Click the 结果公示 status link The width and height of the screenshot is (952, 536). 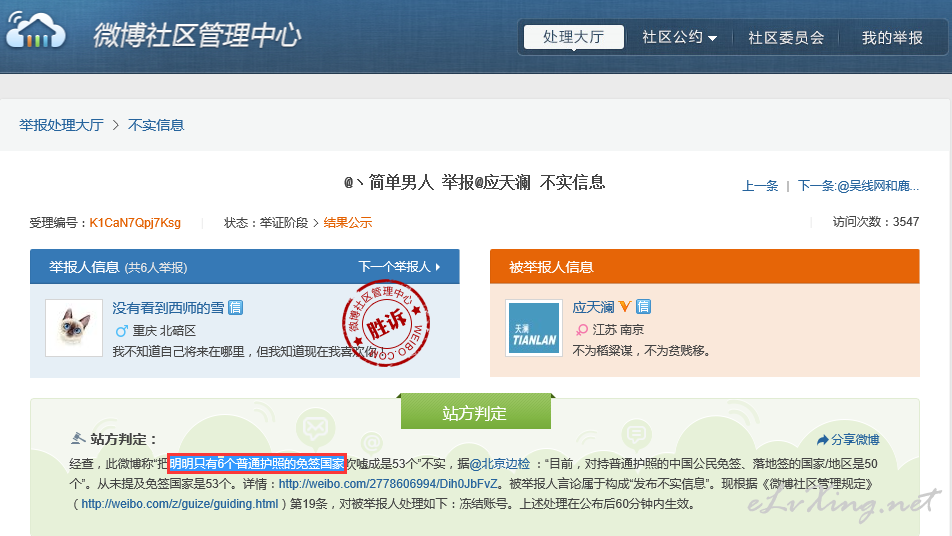347,223
